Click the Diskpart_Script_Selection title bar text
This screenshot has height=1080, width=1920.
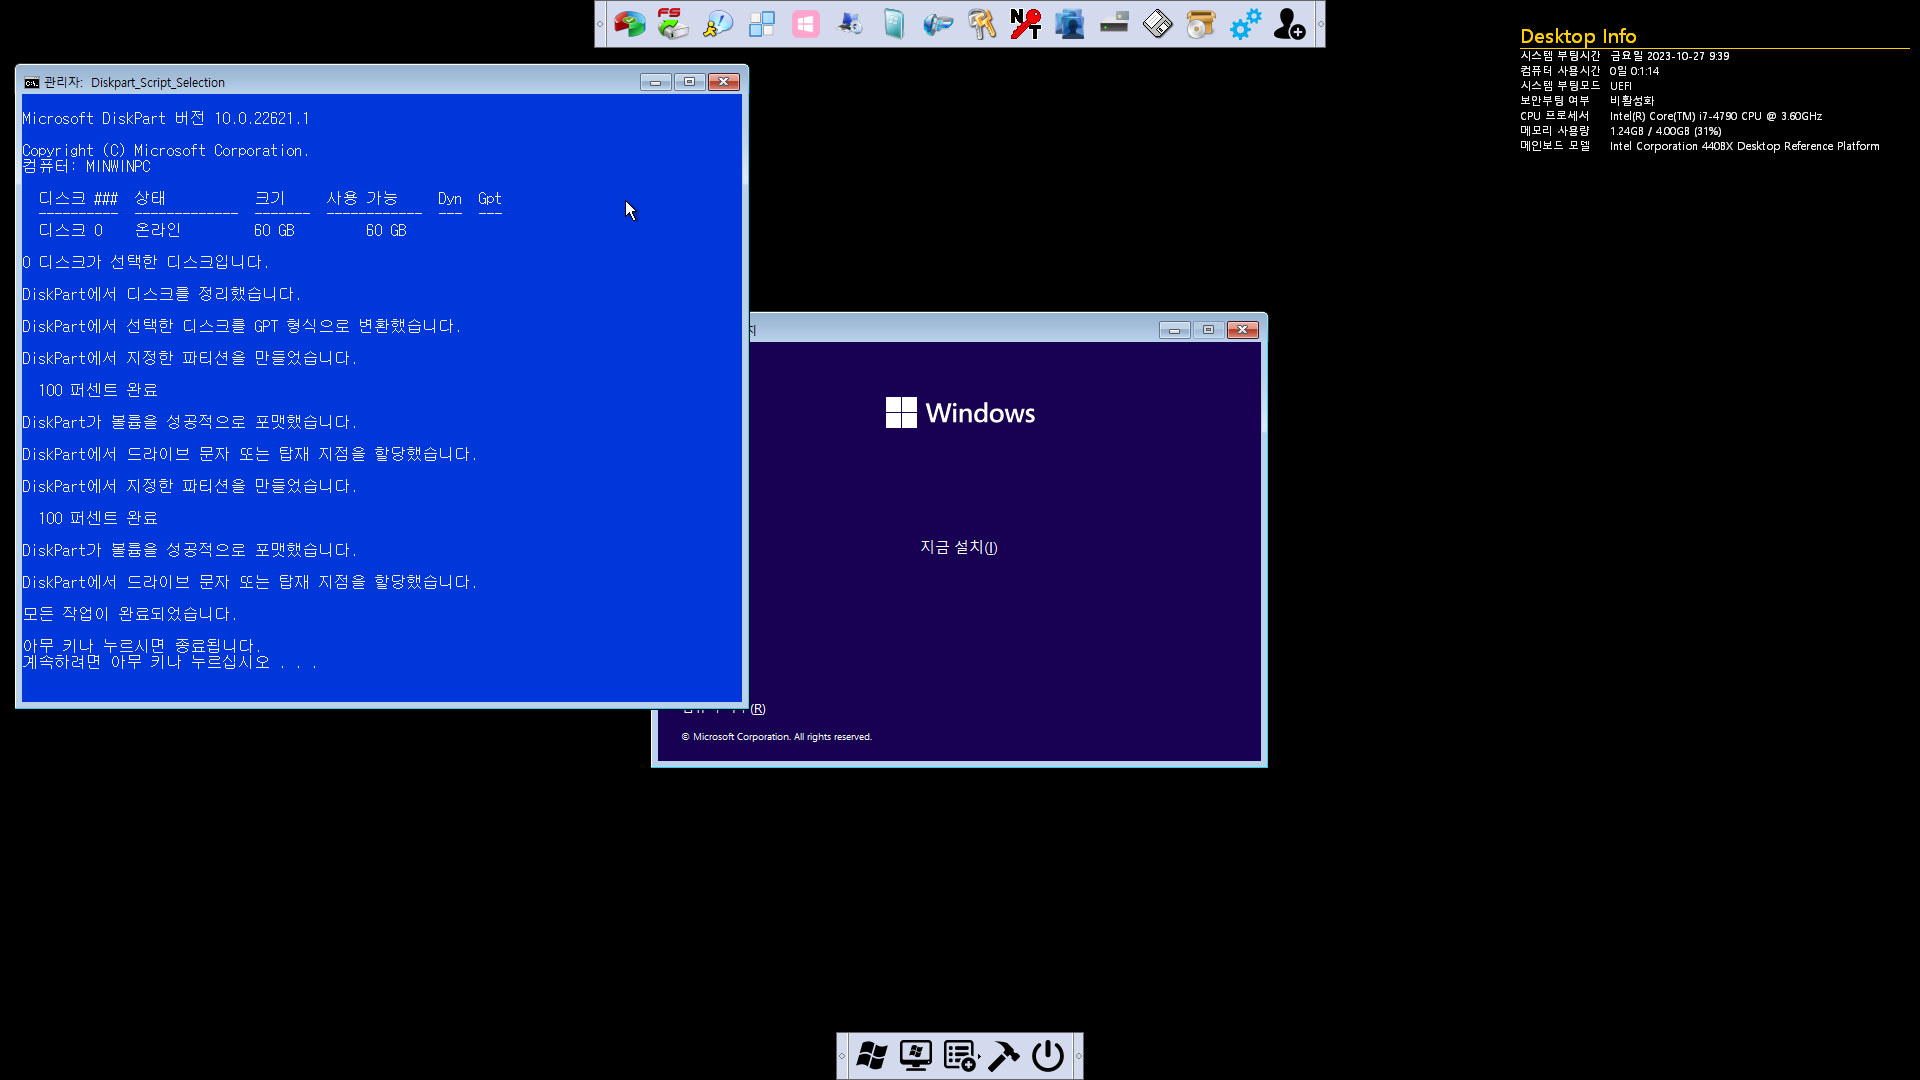click(157, 83)
